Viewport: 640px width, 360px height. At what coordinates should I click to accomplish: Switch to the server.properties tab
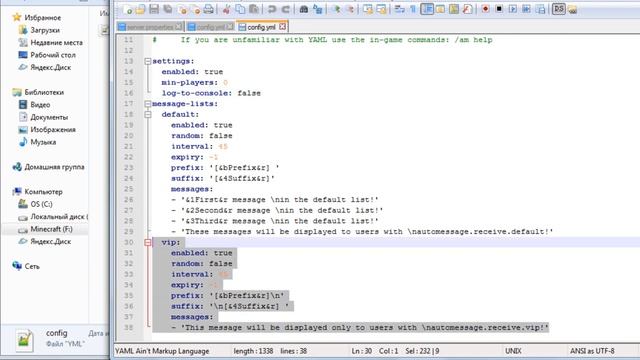(x=149, y=27)
